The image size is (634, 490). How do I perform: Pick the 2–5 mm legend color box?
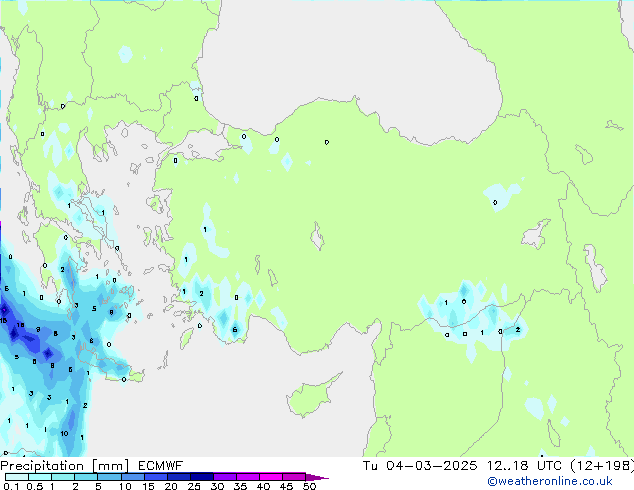click(86, 477)
